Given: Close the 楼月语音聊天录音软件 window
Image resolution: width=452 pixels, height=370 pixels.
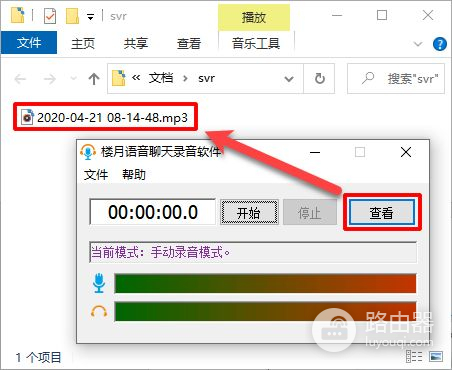Looking at the screenshot, I should point(406,152).
